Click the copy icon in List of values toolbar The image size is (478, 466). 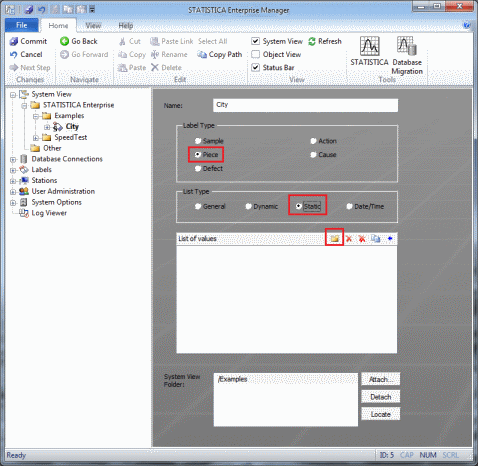coord(376,239)
